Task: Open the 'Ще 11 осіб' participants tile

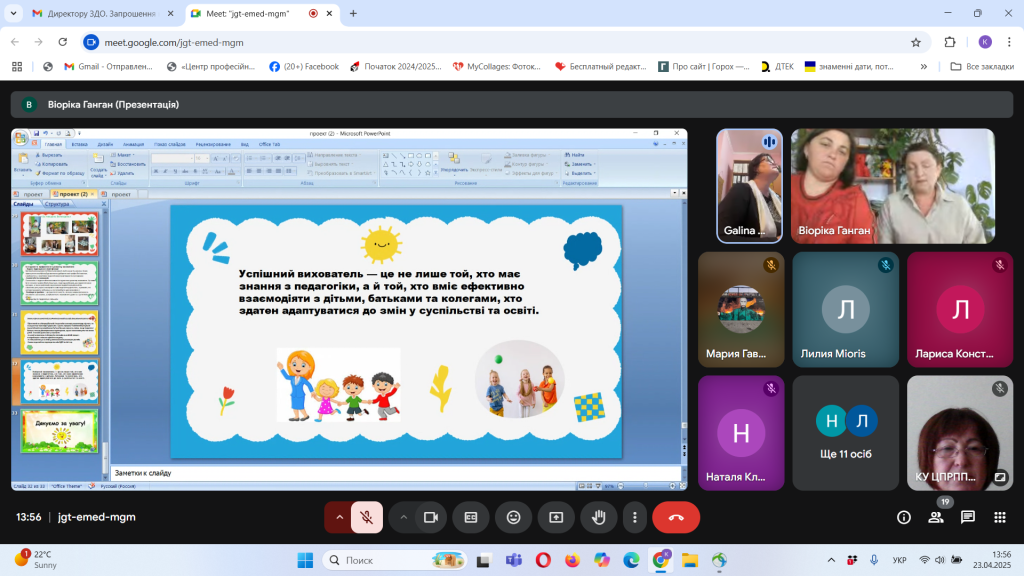Action: 846,433
